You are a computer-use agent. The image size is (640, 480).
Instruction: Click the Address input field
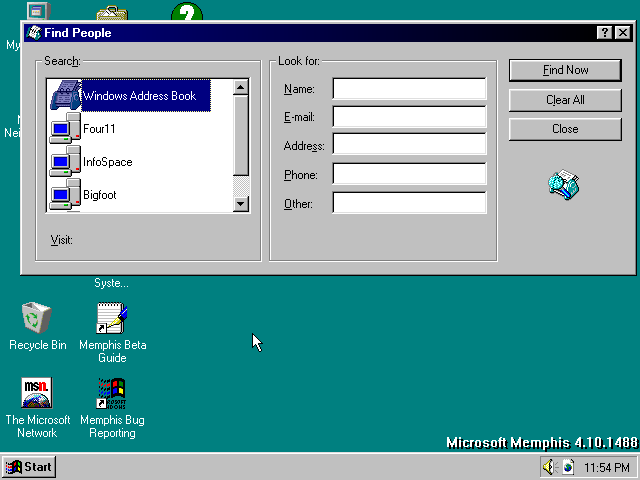tap(409, 144)
